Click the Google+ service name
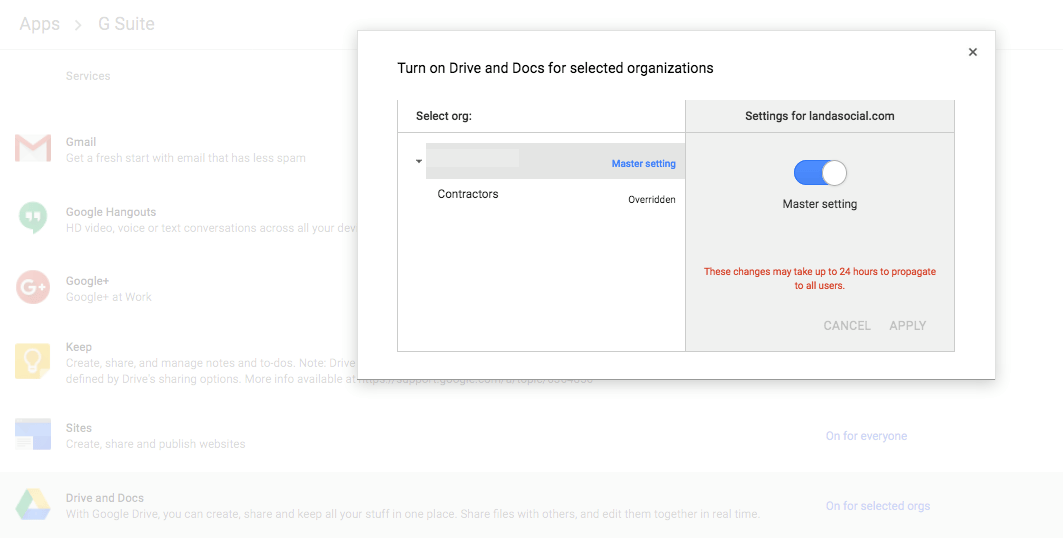The height and width of the screenshot is (538, 1063). tap(87, 281)
